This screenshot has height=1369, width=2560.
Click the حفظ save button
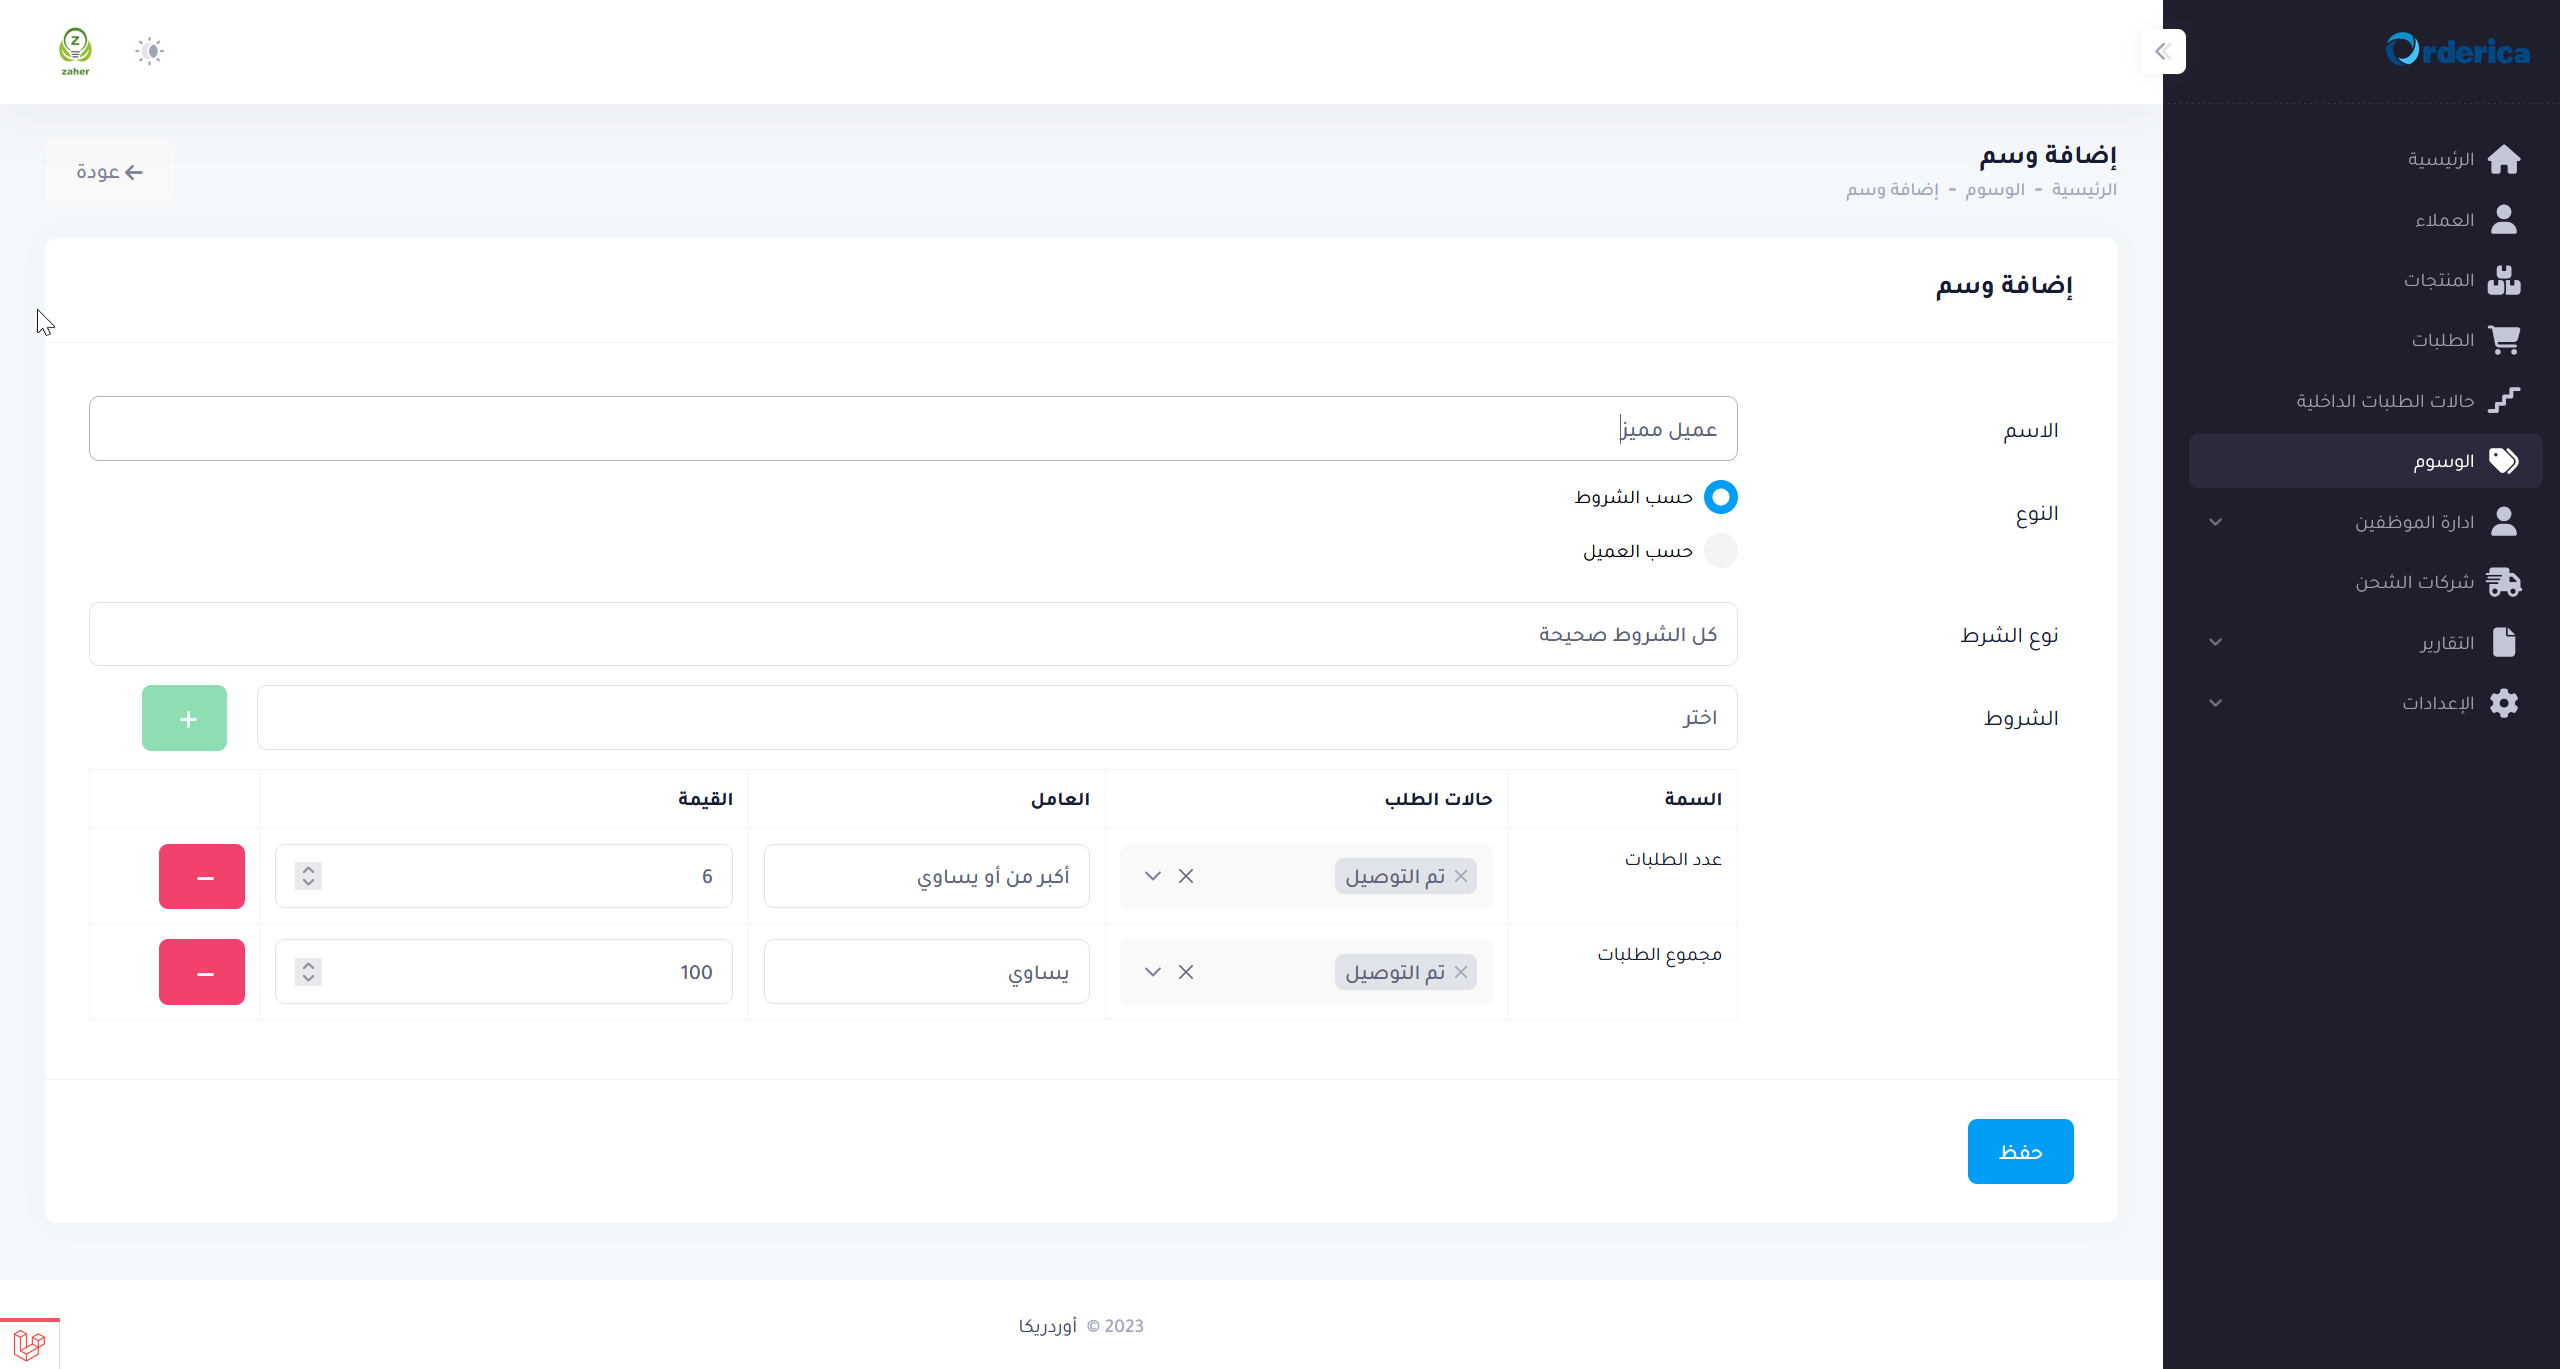click(x=2020, y=1151)
